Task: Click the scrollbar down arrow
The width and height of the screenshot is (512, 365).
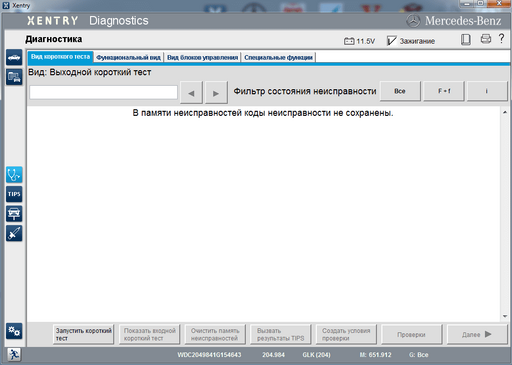Action: [505, 316]
